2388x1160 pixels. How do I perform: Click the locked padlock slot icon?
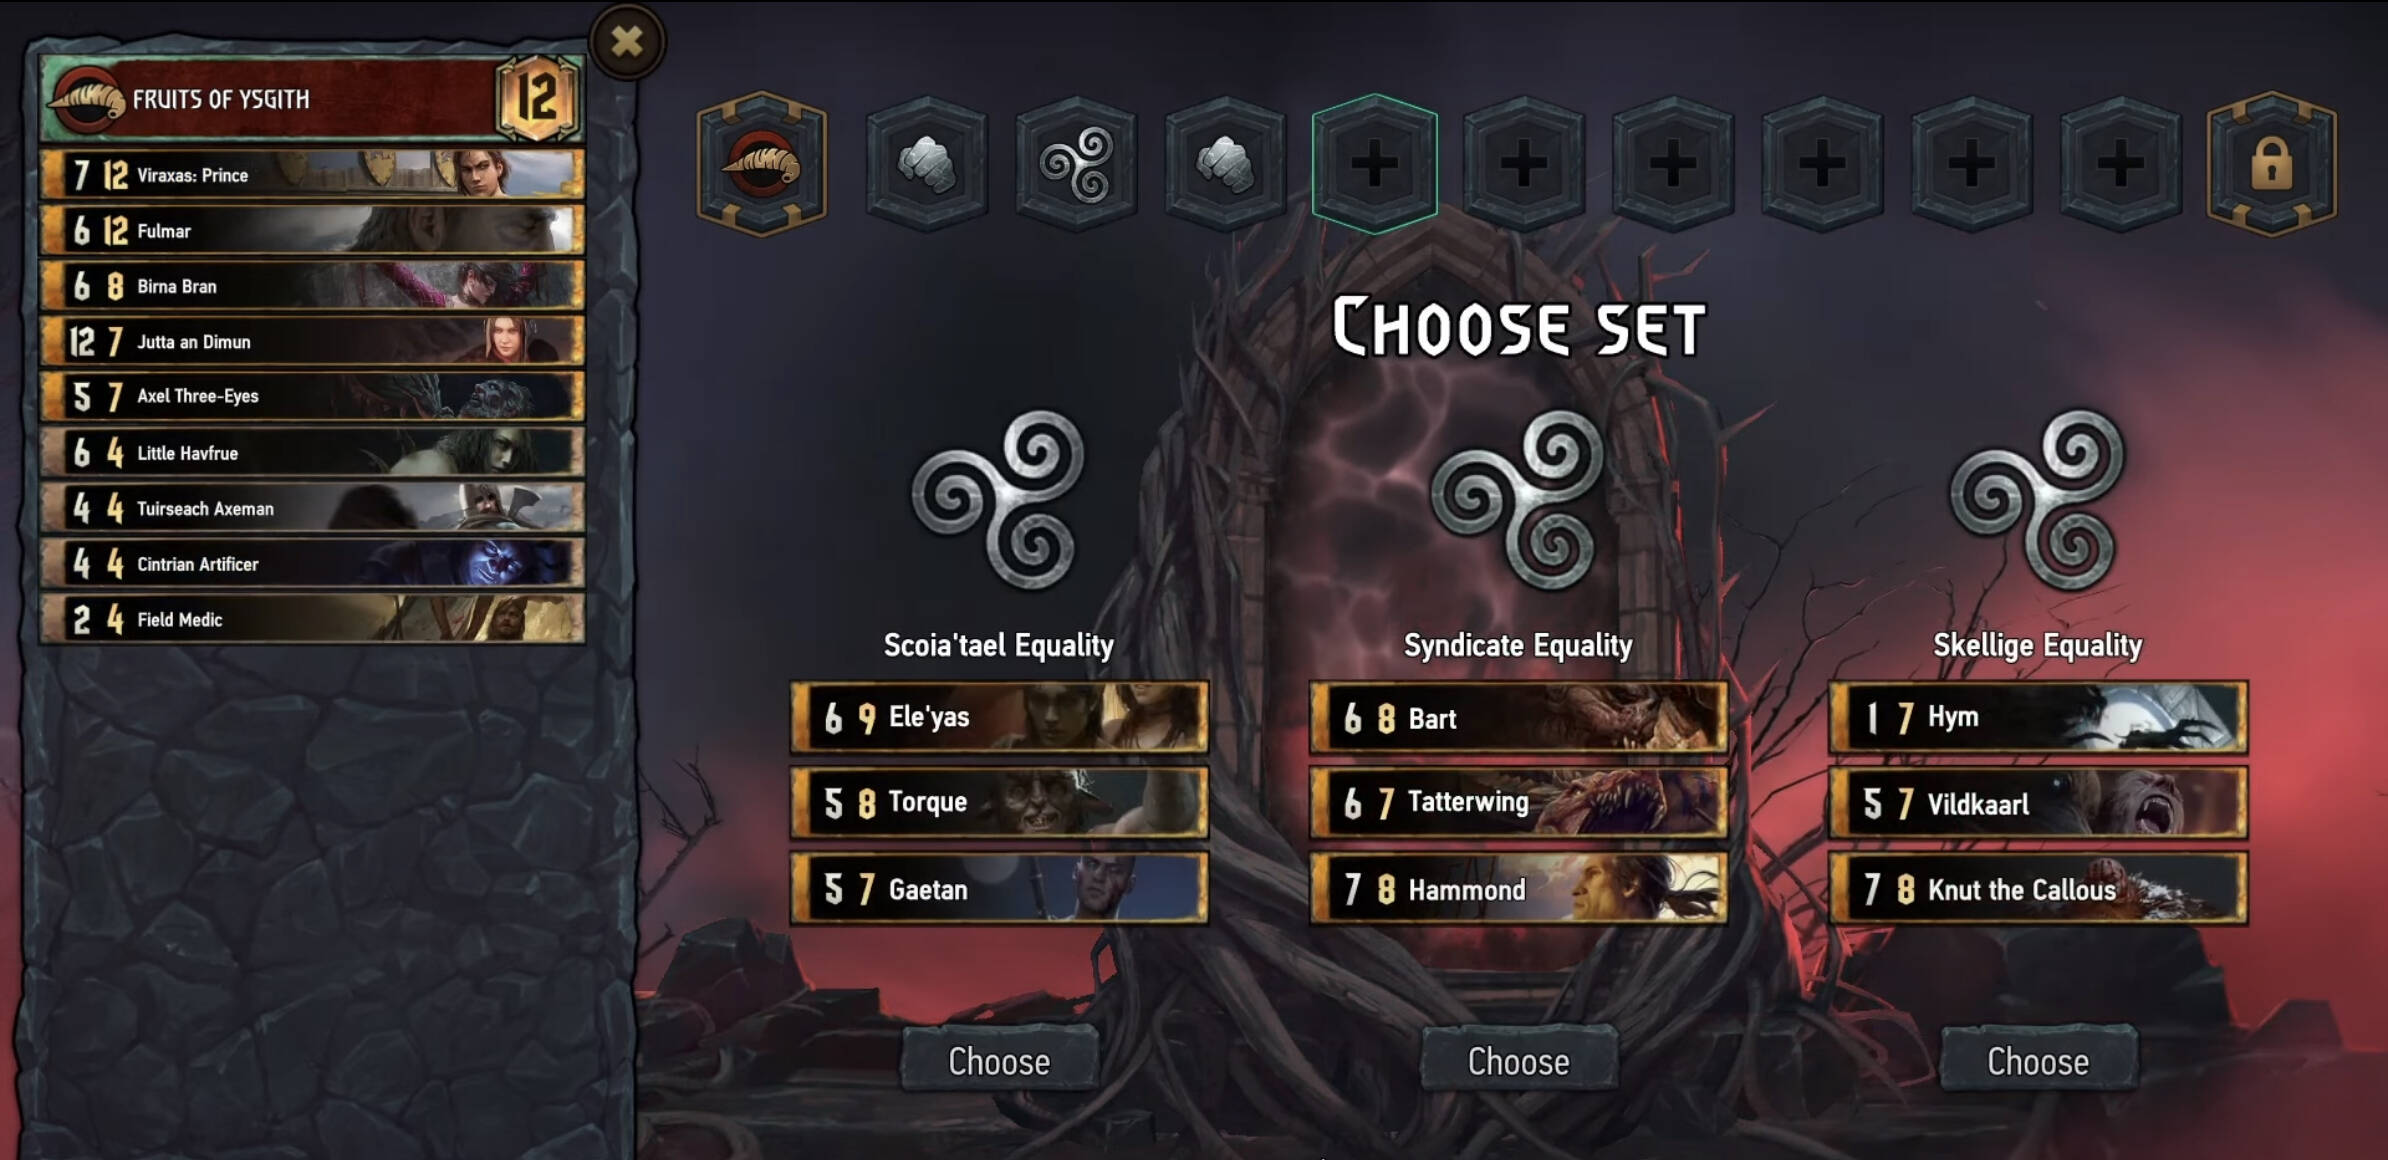click(x=2271, y=164)
